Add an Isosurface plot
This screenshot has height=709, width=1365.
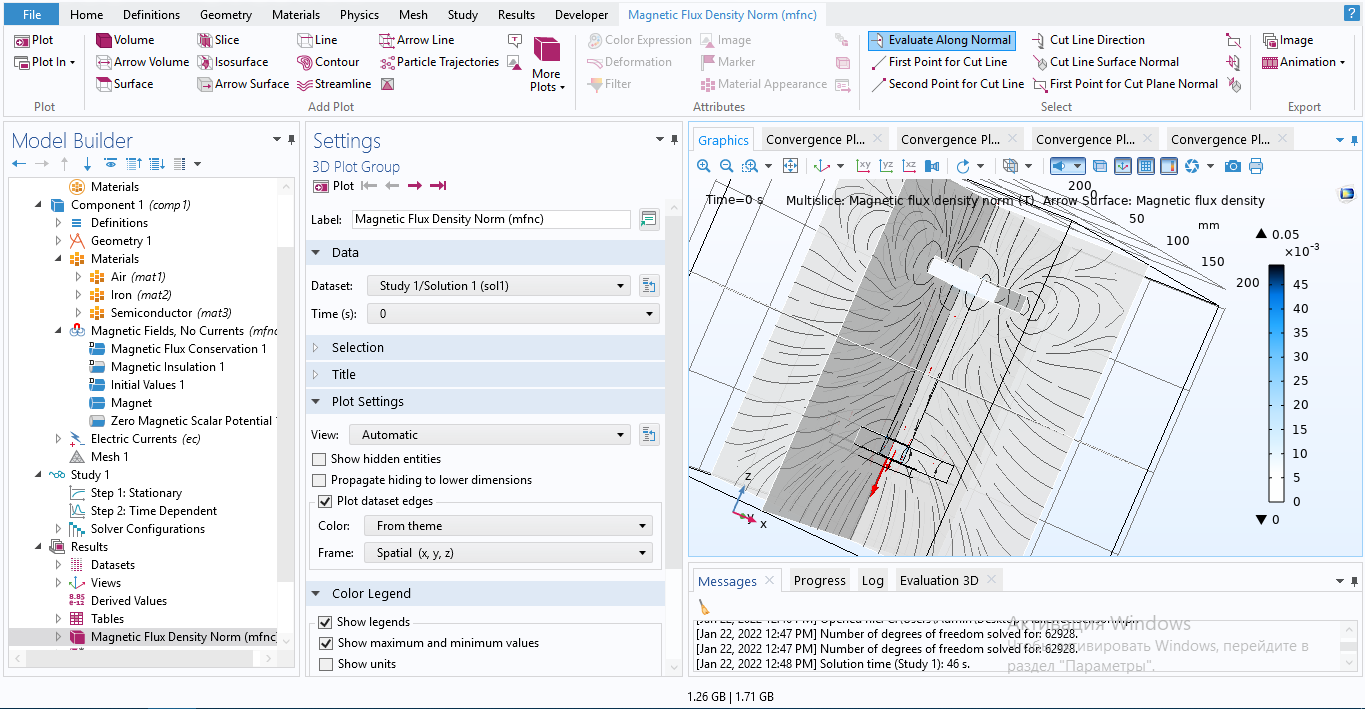click(231, 62)
